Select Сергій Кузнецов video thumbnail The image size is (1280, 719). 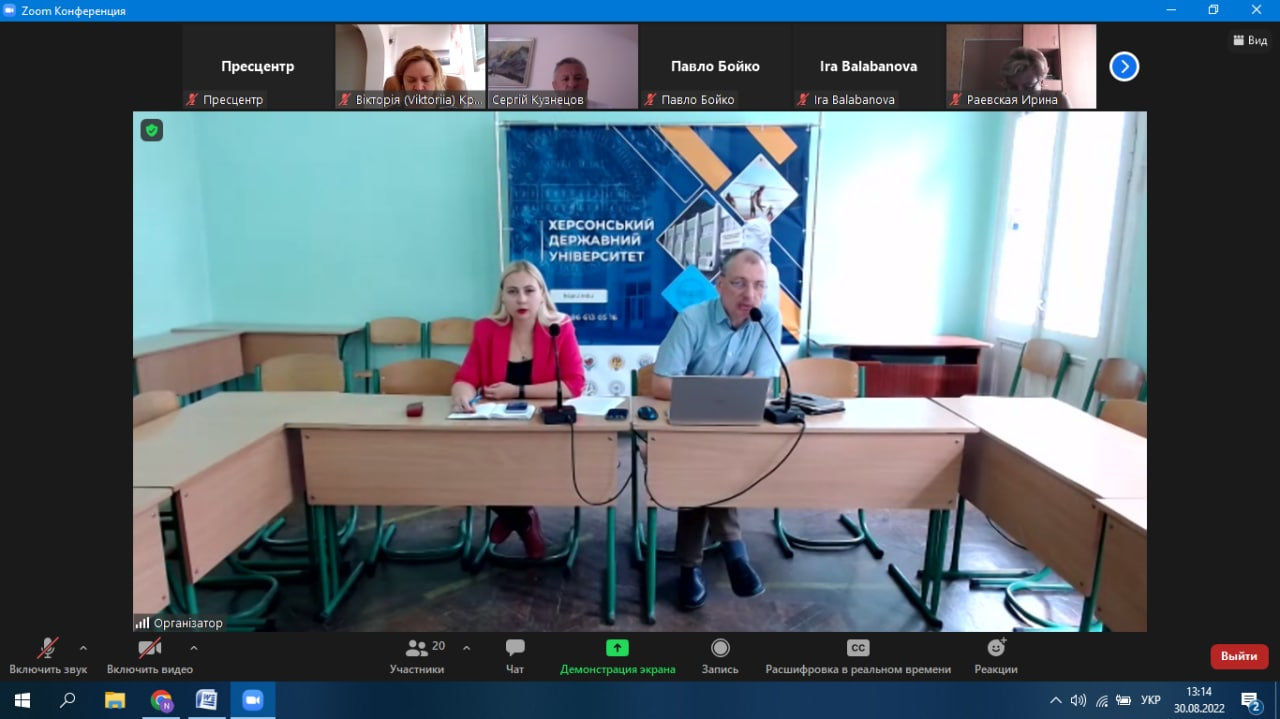[563, 66]
